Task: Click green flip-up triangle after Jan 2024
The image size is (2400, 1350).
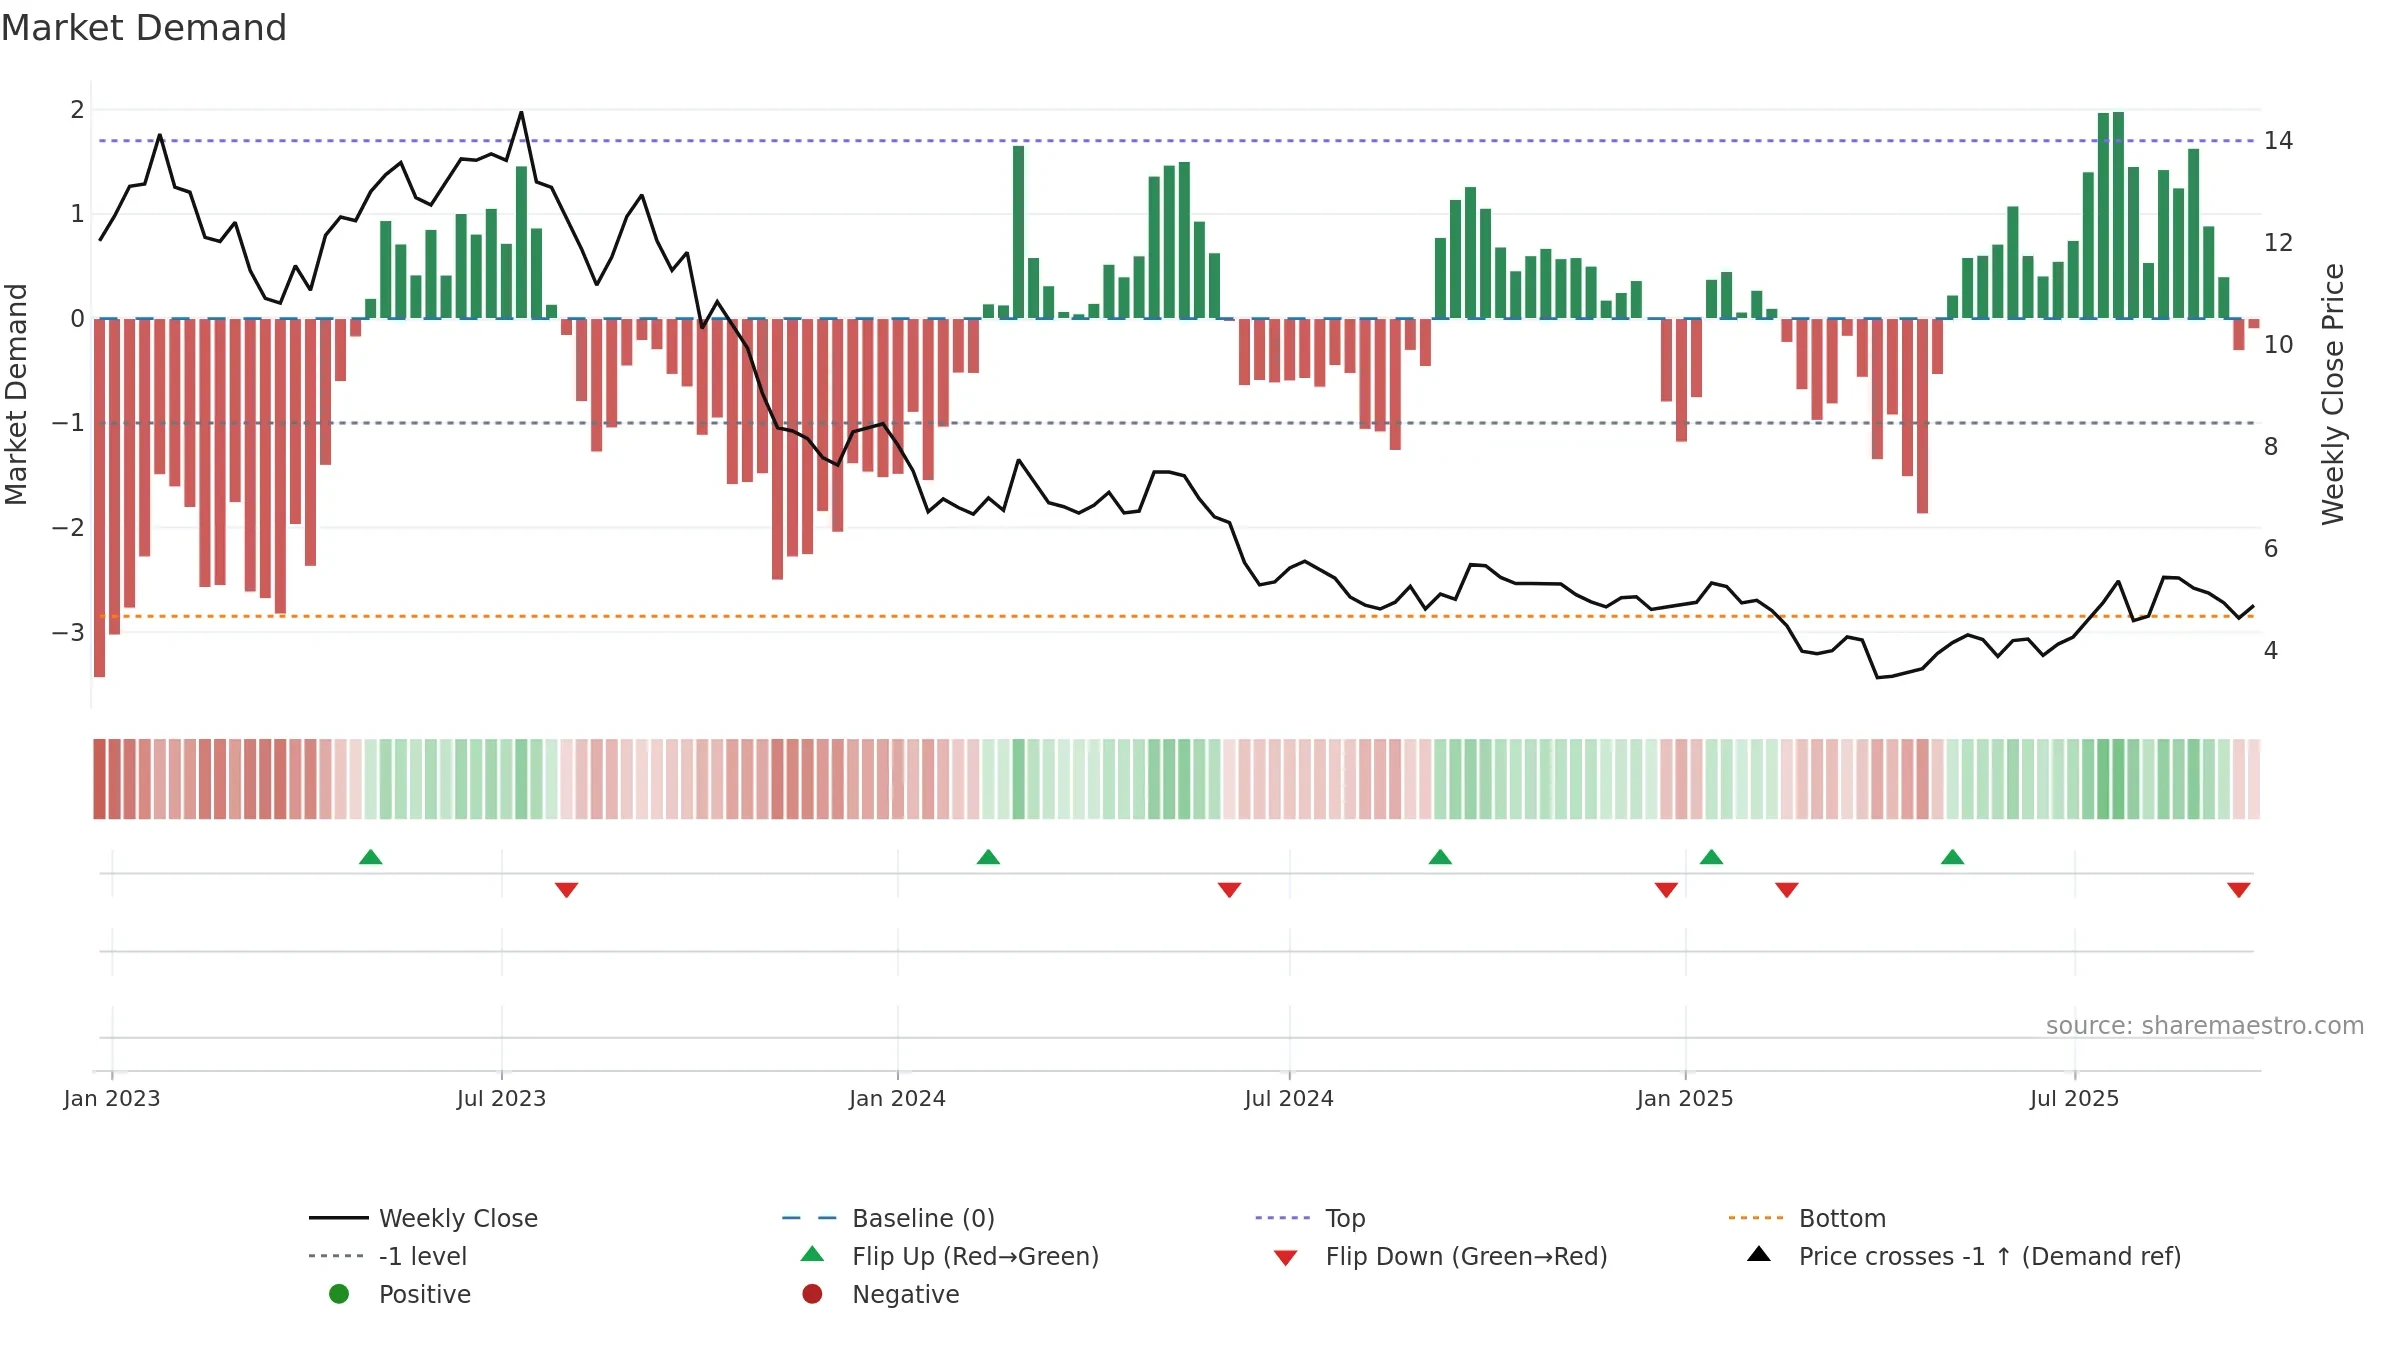Action: pos(988,857)
